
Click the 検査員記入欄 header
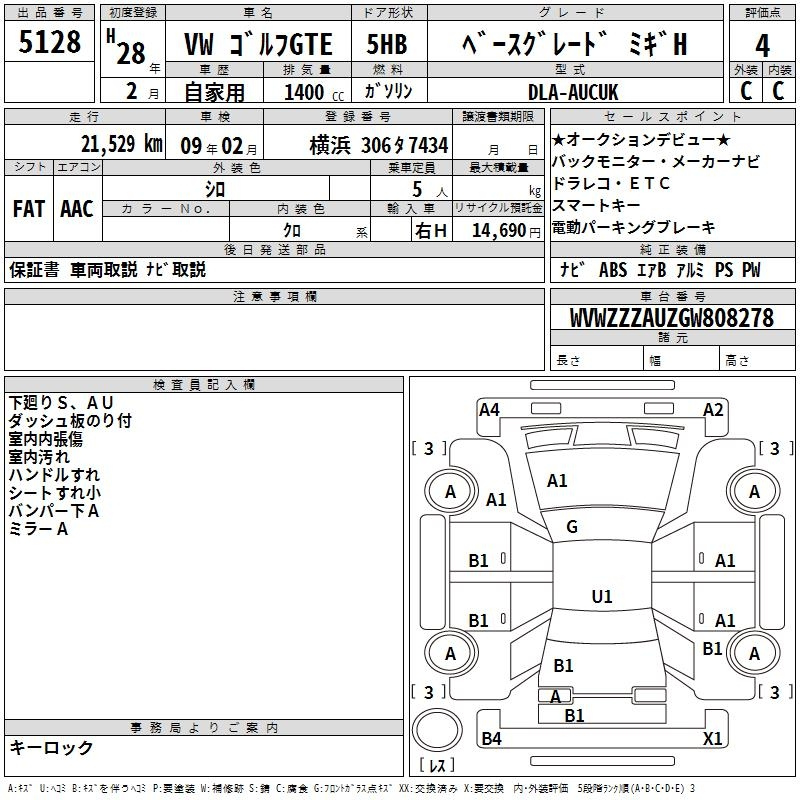click(x=204, y=385)
